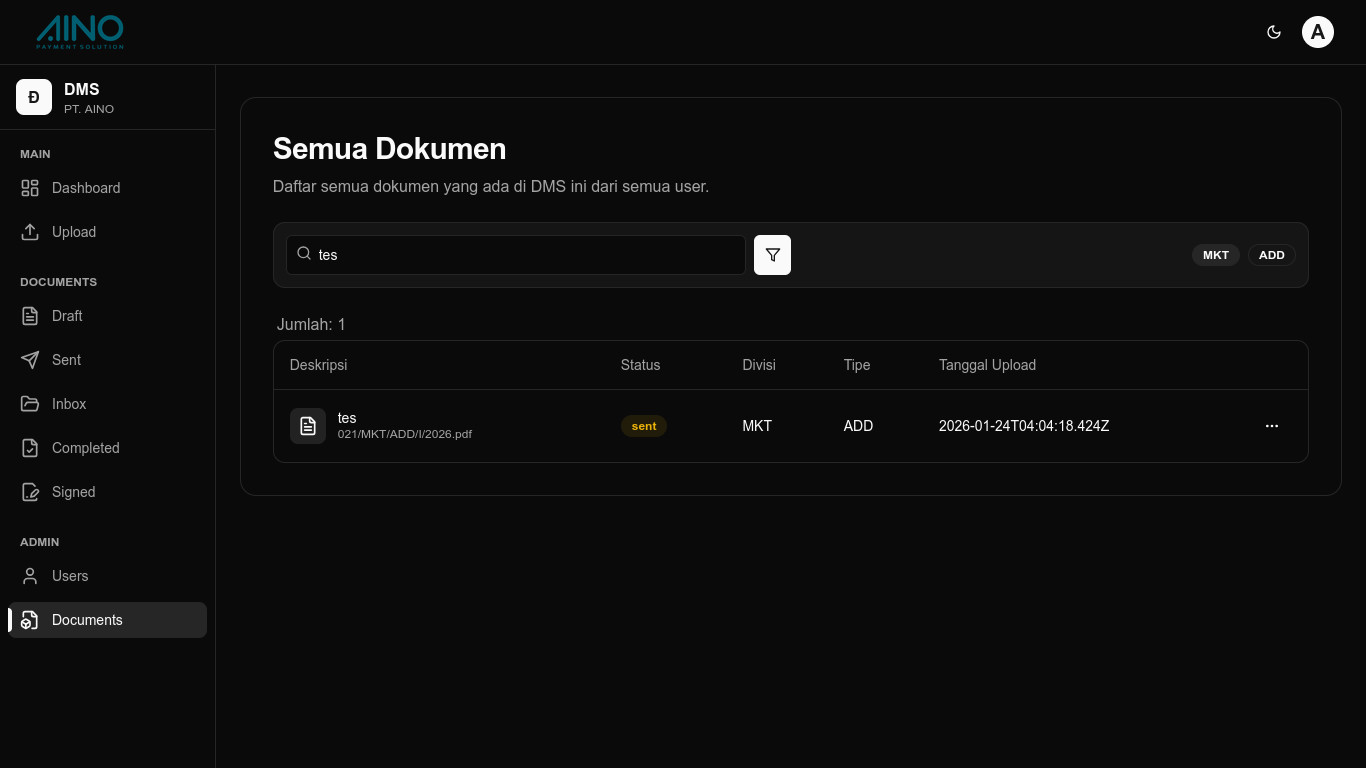The height and width of the screenshot is (768, 1366).
Task: Open the three-dot row actions menu
Action: tap(1271, 426)
